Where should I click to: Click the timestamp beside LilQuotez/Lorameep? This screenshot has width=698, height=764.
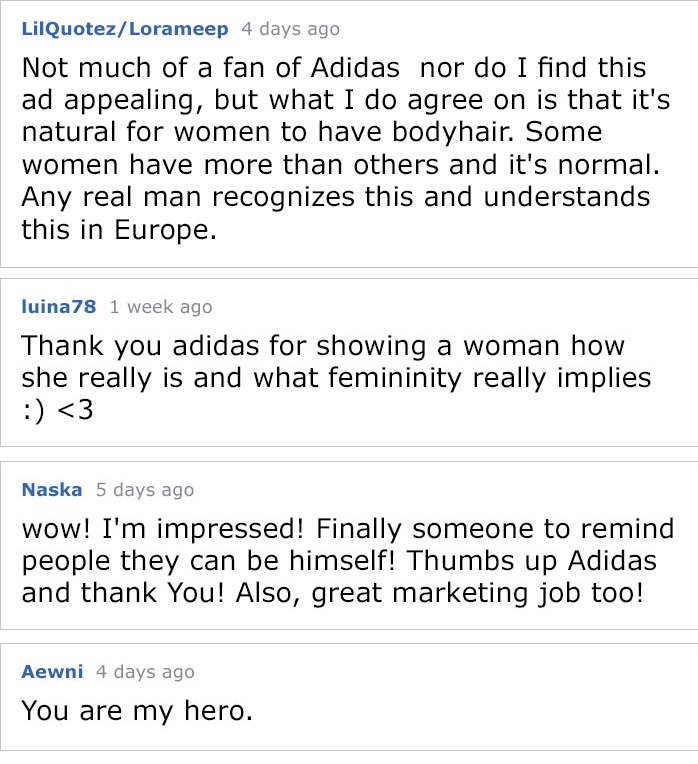290,29
